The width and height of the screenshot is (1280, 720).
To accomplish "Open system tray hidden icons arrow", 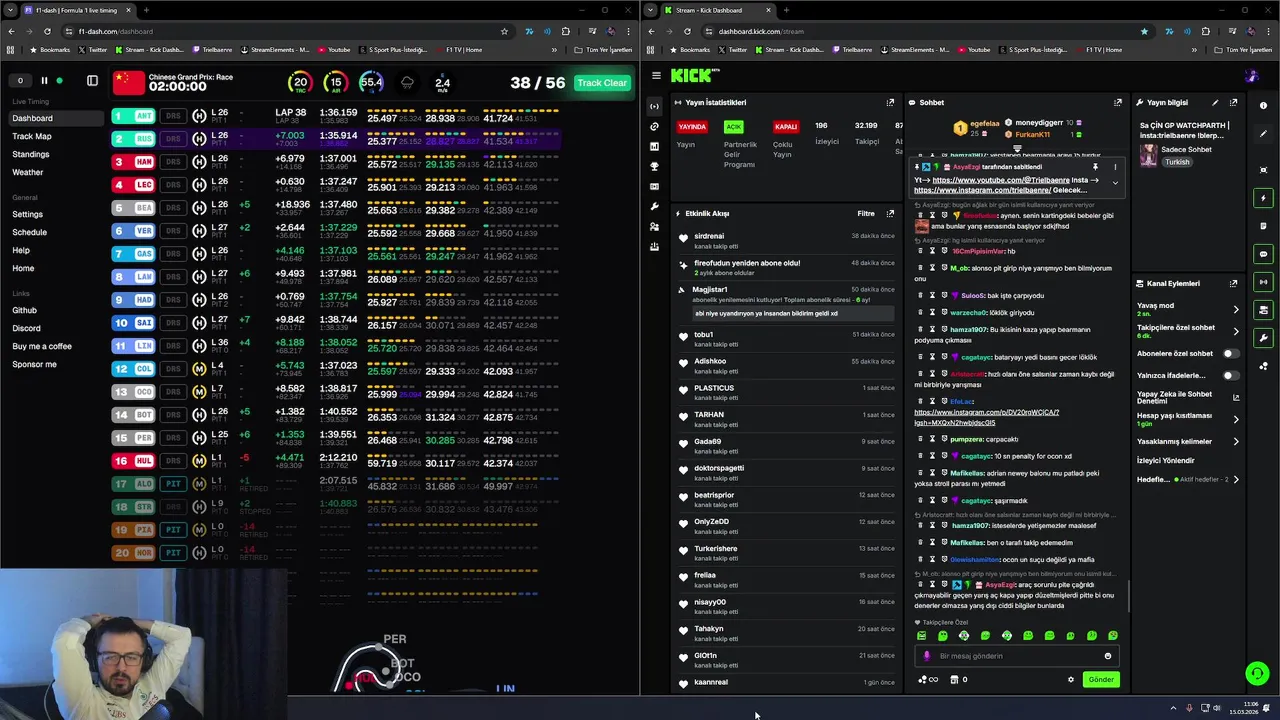I will click(1173, 708).
